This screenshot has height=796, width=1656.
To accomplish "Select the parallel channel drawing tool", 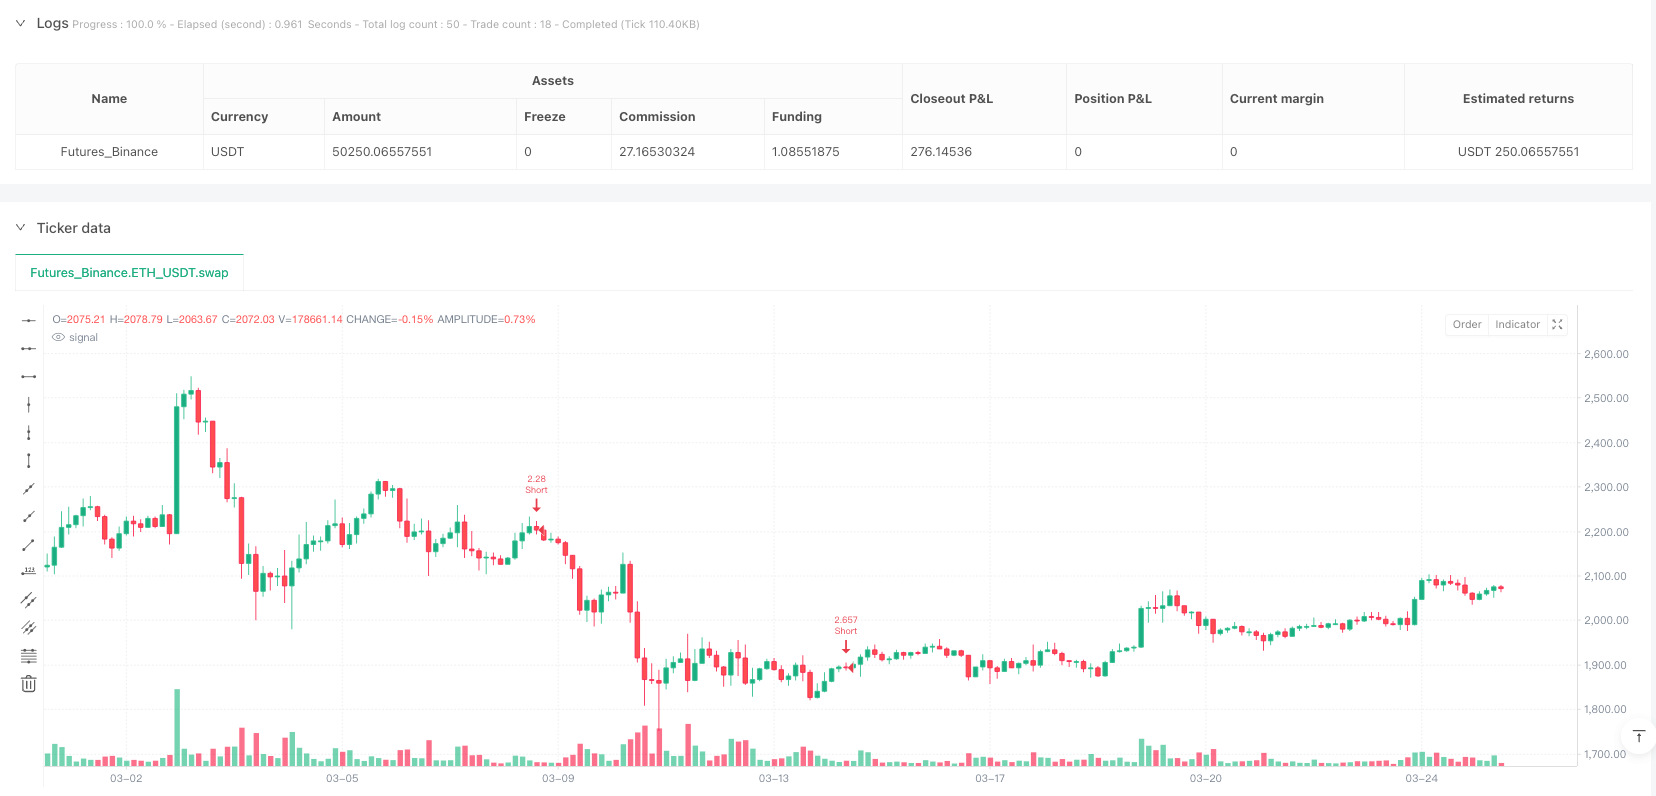I will pos(28,599).
